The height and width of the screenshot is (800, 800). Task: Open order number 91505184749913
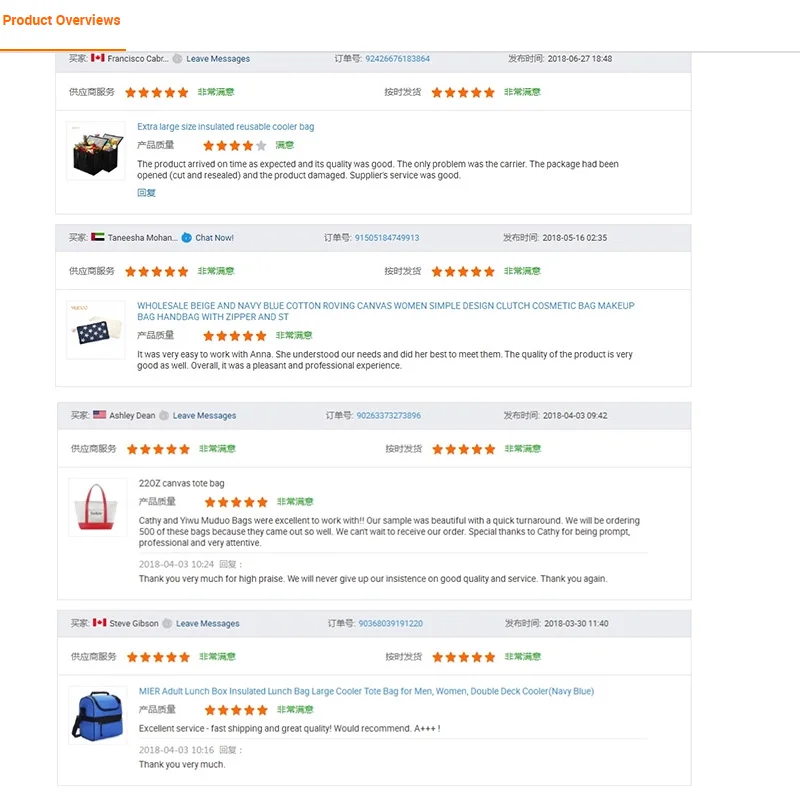click(386, 238)
